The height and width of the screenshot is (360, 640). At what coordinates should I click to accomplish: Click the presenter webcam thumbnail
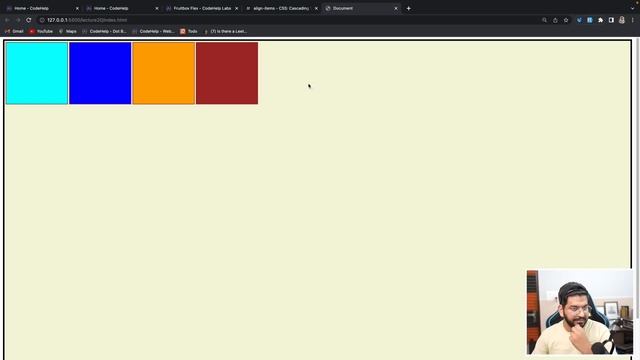click(x=580, y=312)
